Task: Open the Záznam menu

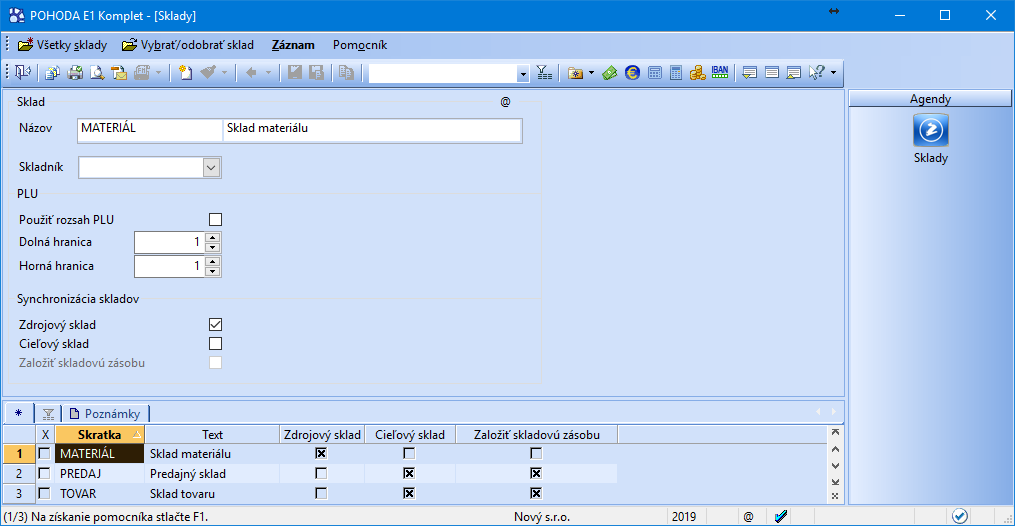Action: point(293,45)
